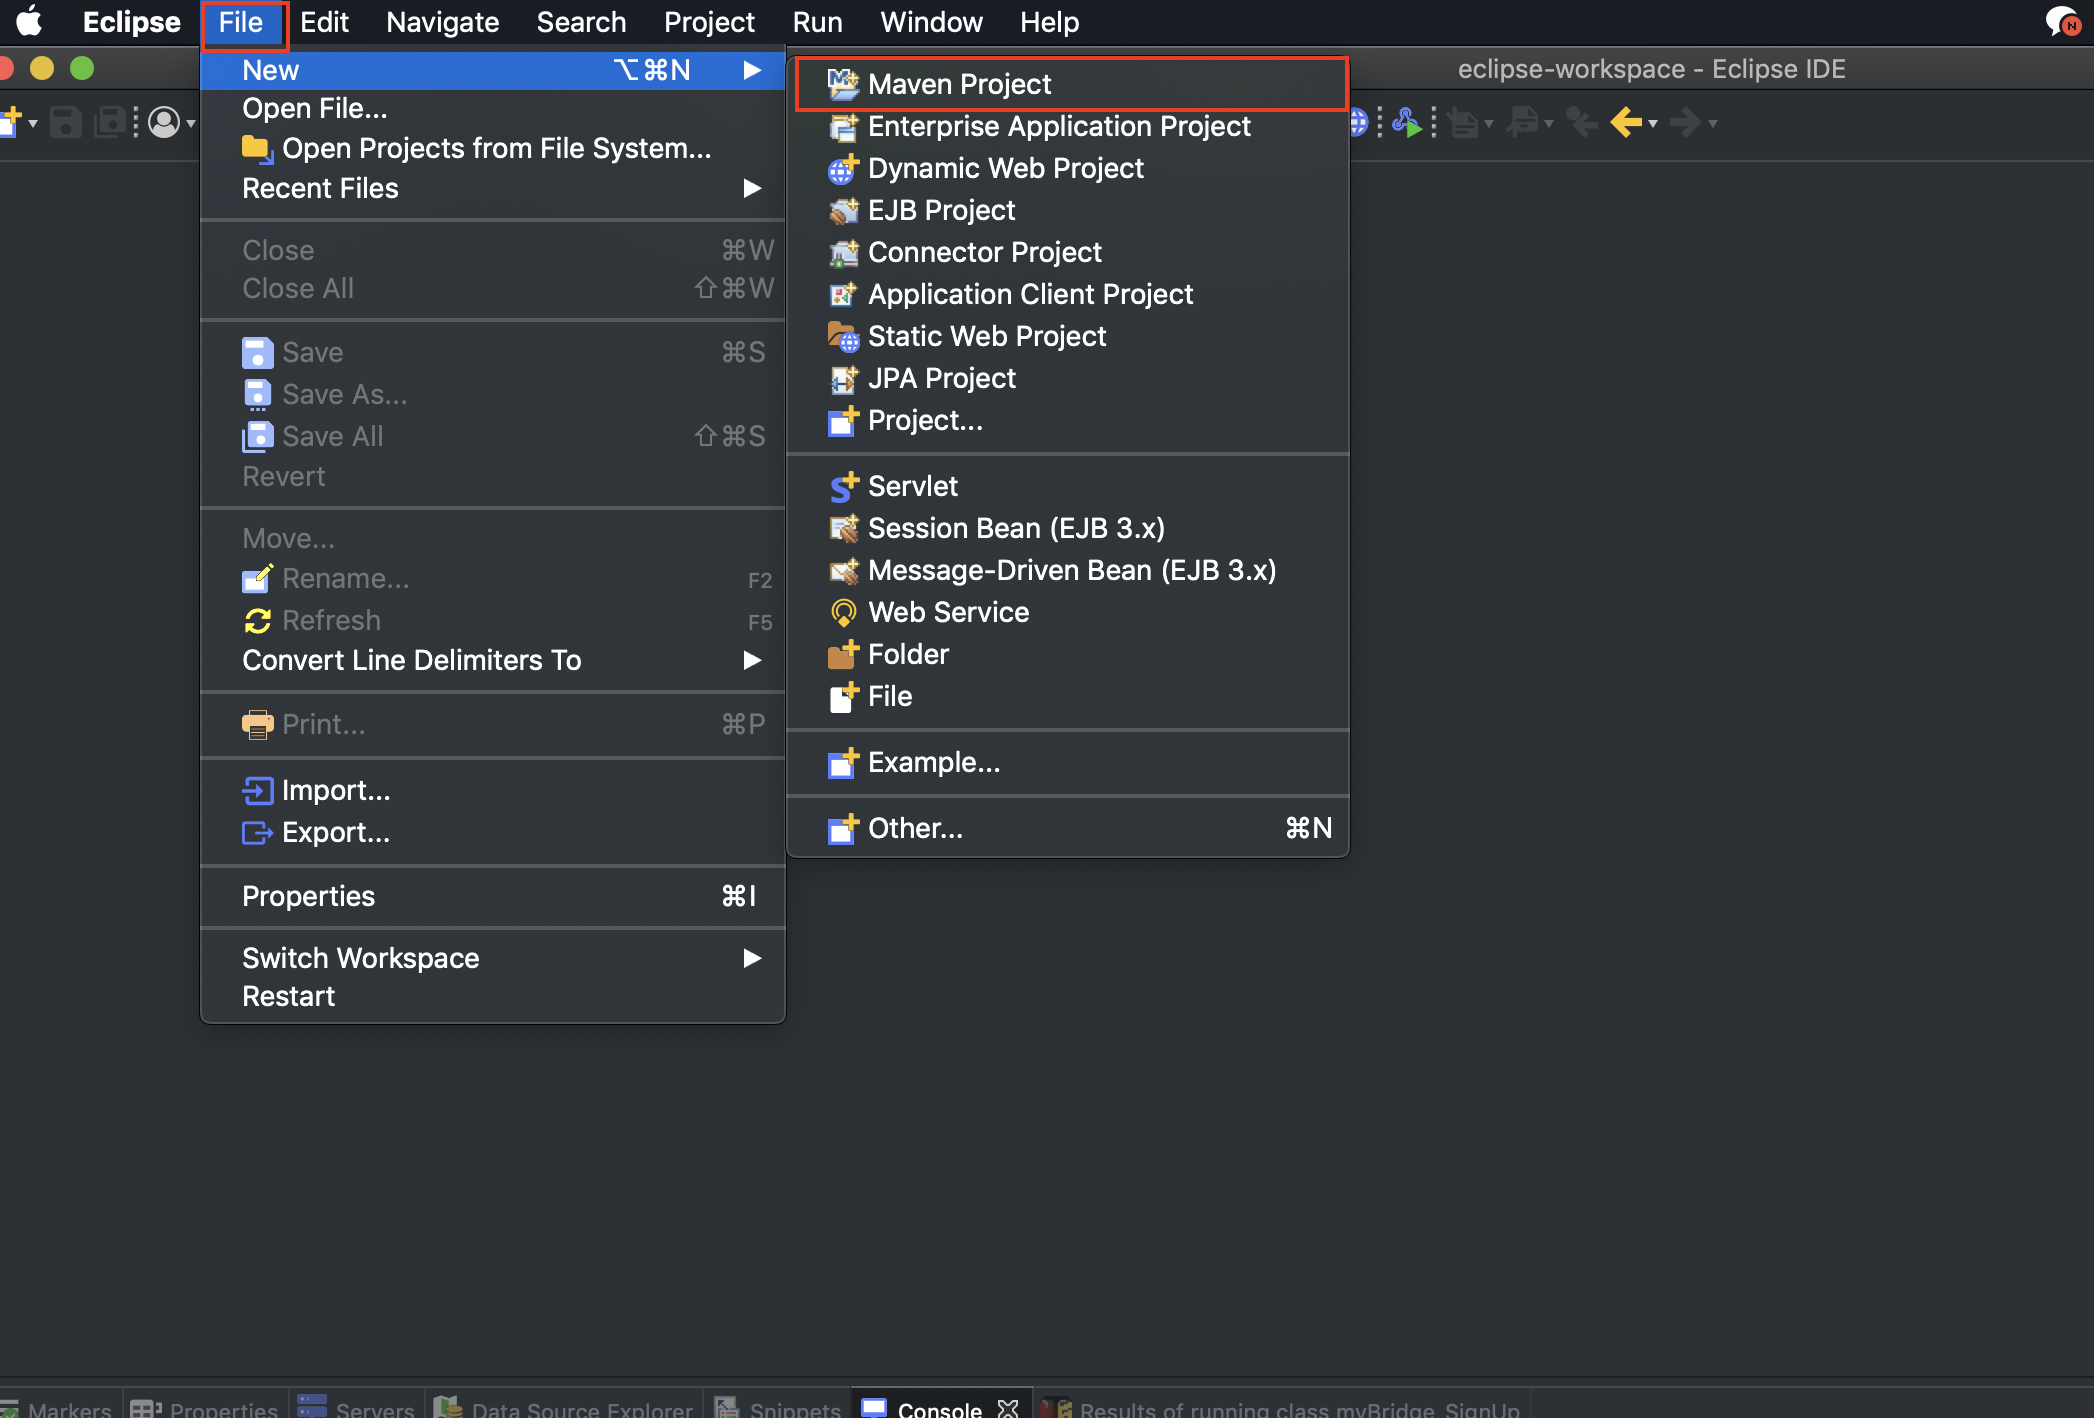Viewport: 2094px width, 1418px height.
Task: Click the Folder icon in New submenu
Action: 843,655
